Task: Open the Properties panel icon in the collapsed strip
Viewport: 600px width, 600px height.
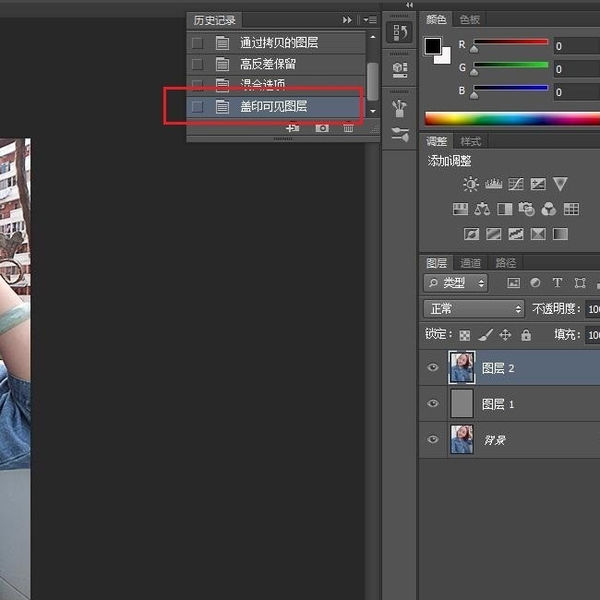Action: coord(399,70)
